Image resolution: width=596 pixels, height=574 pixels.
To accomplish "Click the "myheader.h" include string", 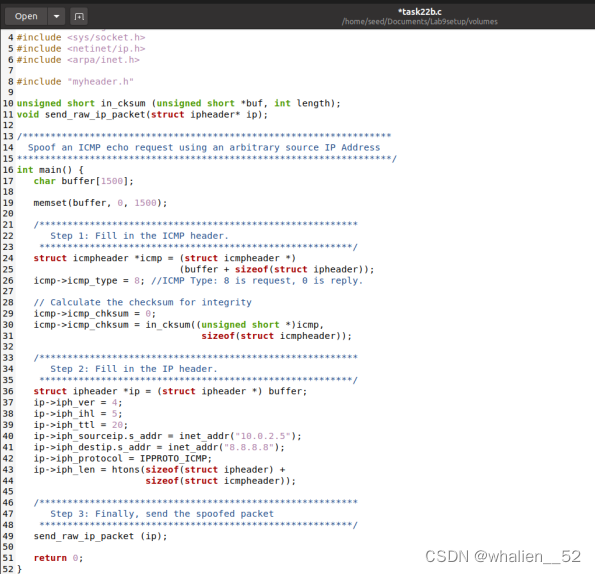I will [100, 82].
